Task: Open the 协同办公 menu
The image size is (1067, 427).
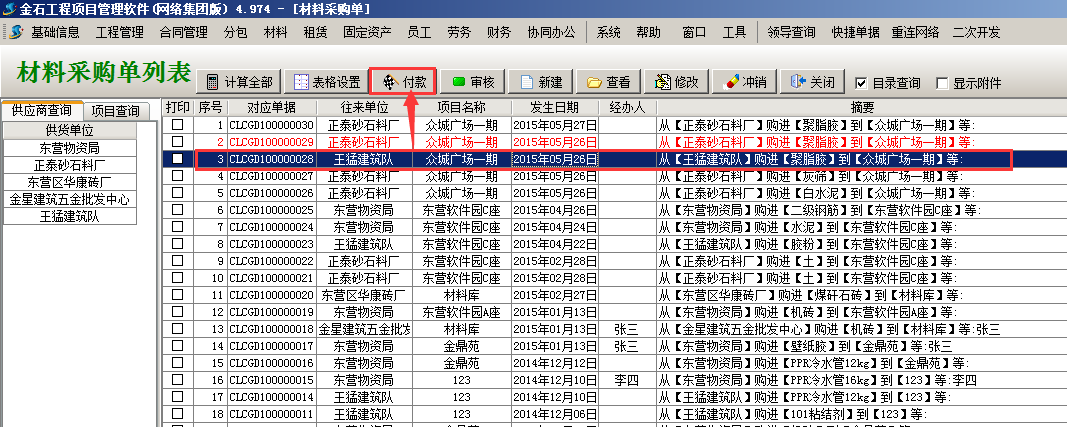Action: (x=551, y=32)
